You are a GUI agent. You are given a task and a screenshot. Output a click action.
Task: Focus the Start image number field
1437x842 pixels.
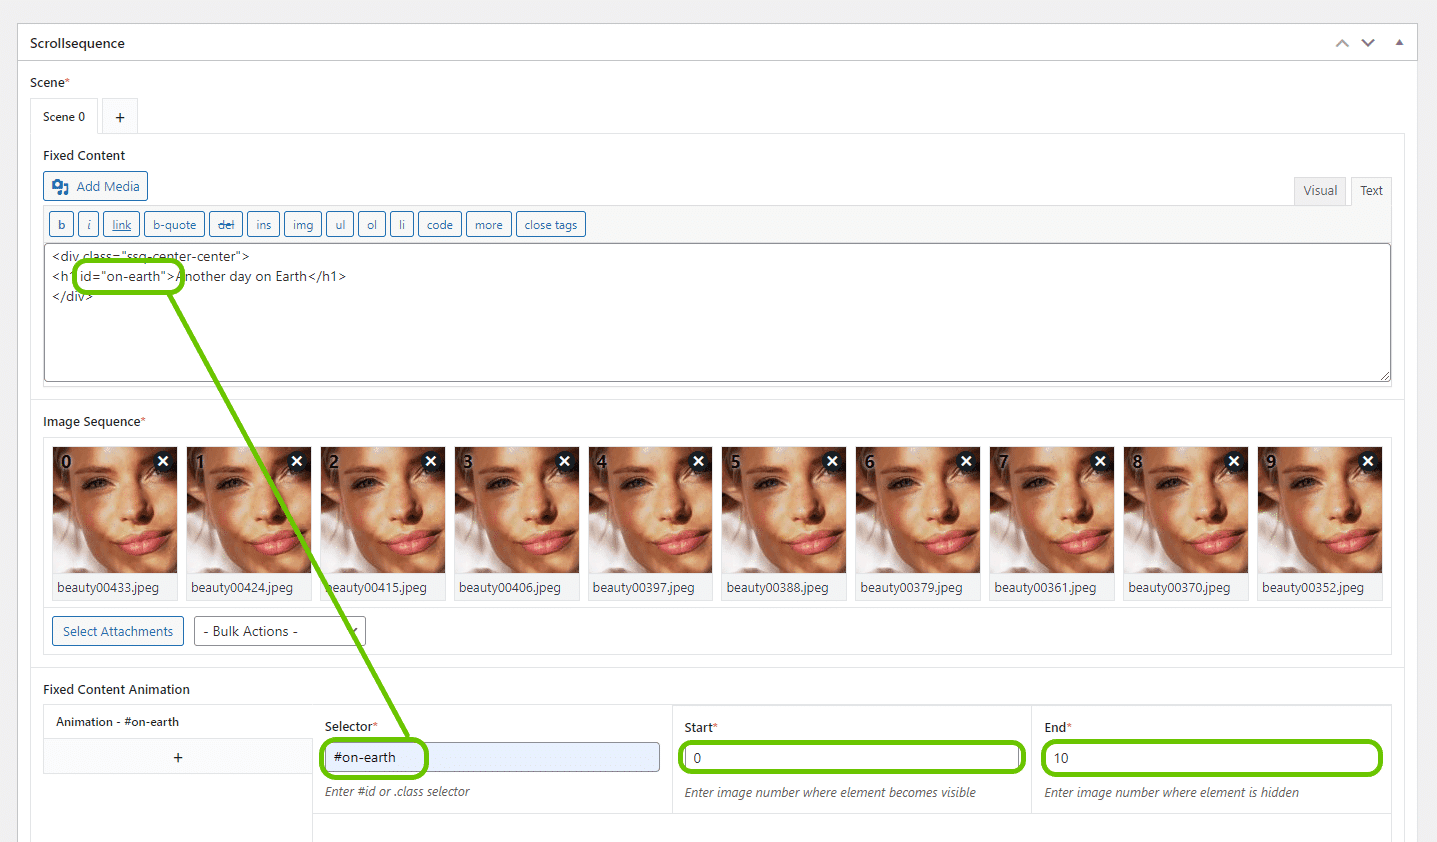pos(852,758)
